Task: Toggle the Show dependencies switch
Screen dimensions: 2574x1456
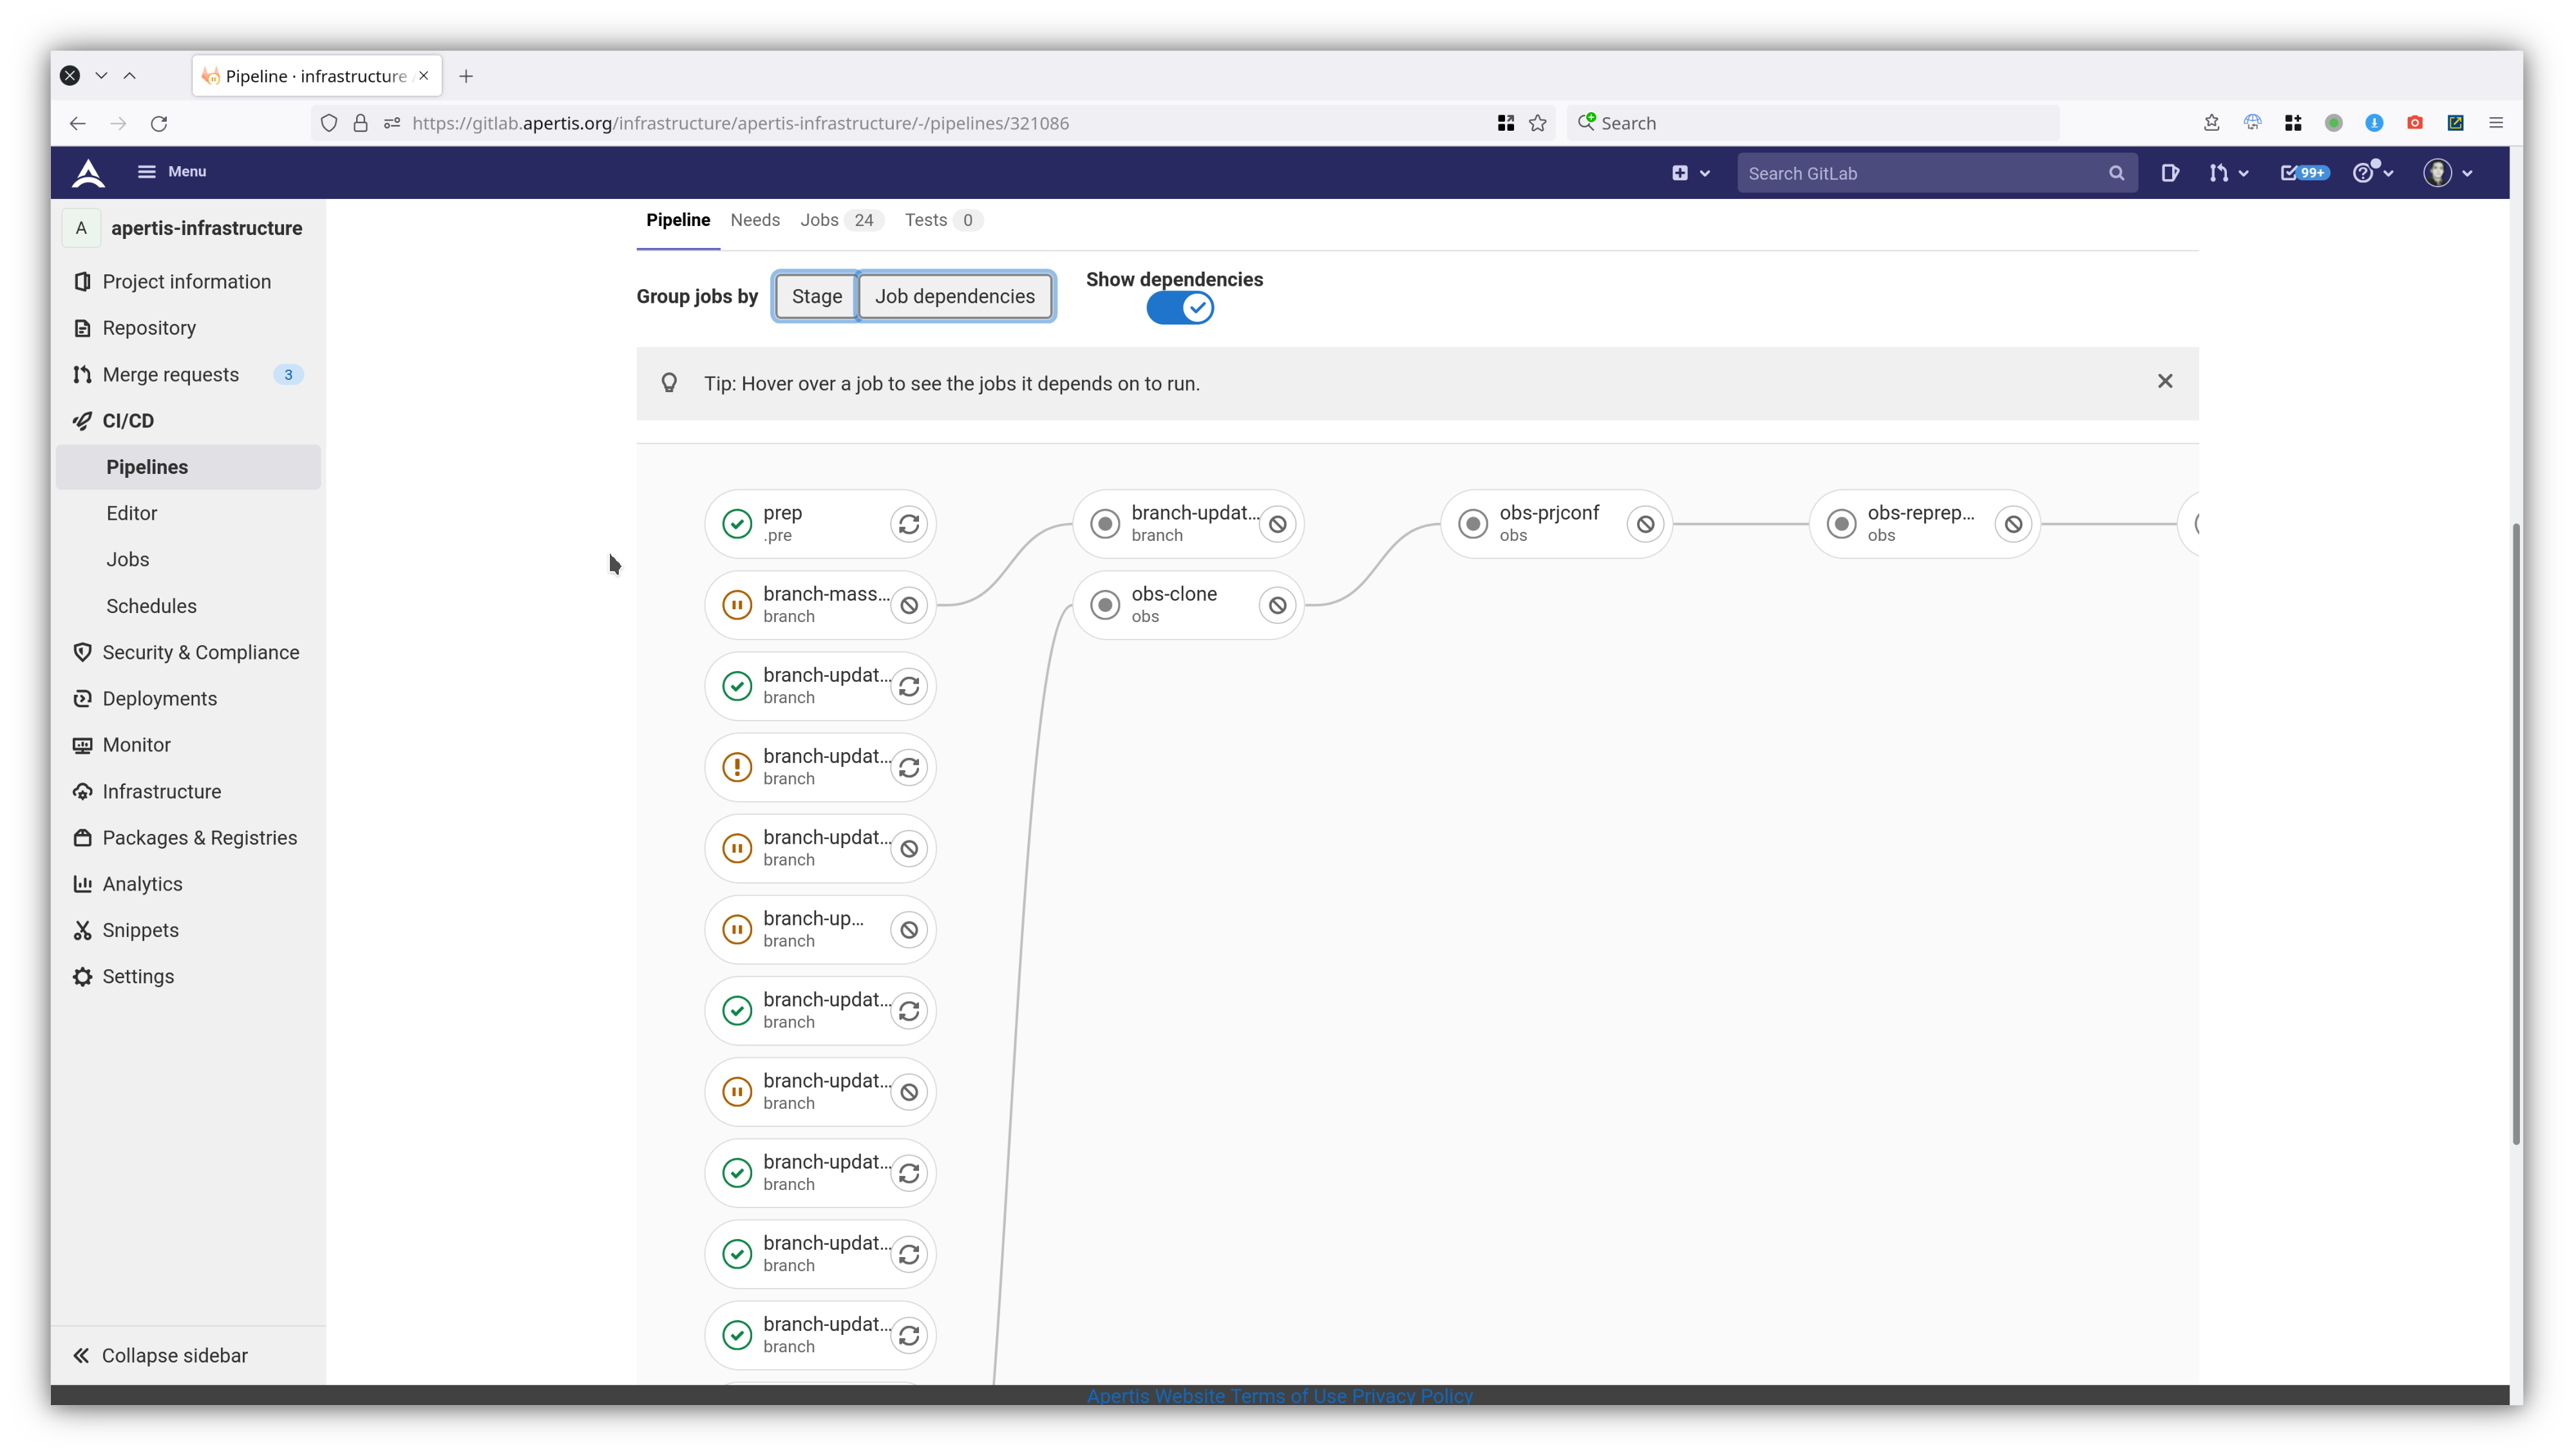Action: pos(1179,308)
